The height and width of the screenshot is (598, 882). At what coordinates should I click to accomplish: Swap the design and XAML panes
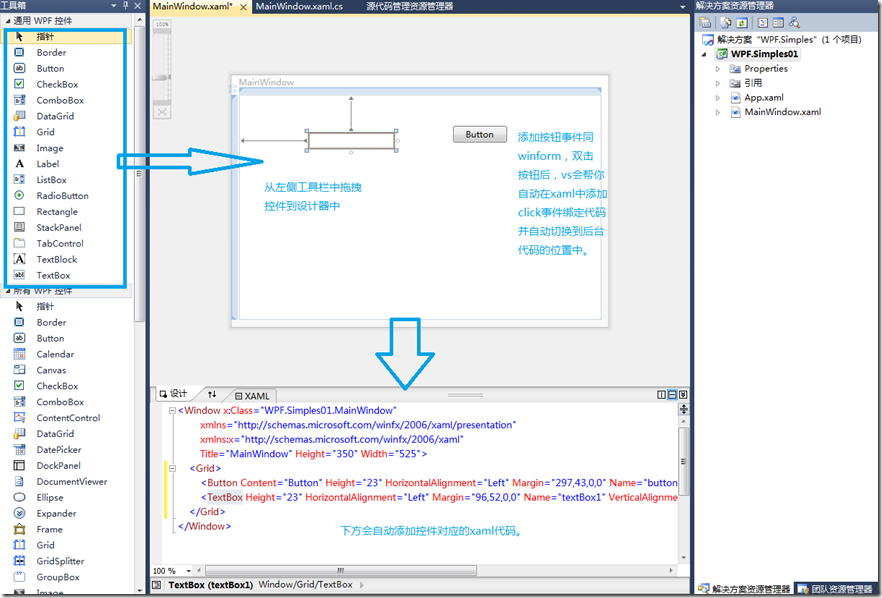[212, 394]
